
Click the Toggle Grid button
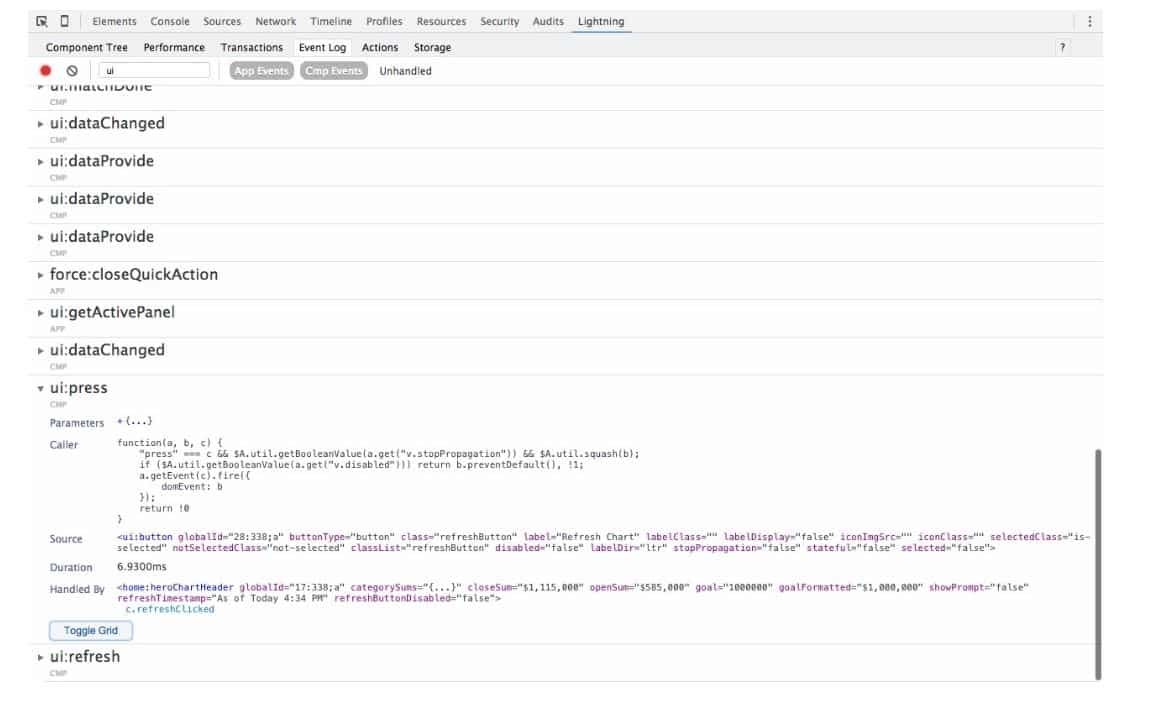point(91,631)
